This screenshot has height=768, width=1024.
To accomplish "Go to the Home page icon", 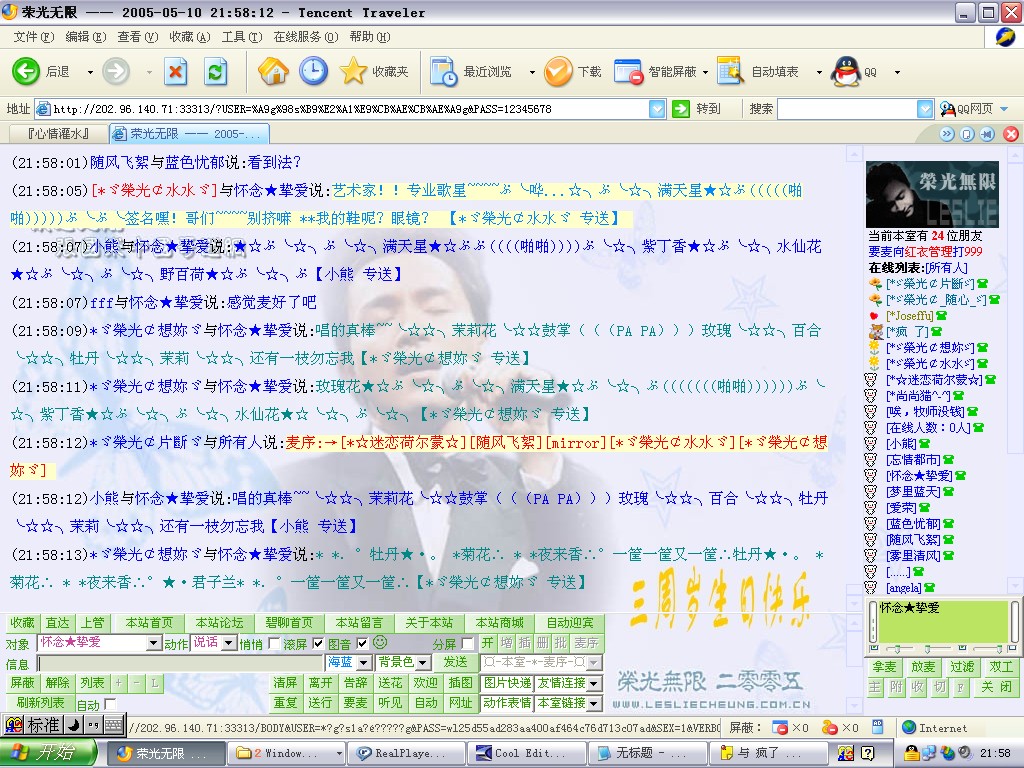I will [x=273, y=71].
